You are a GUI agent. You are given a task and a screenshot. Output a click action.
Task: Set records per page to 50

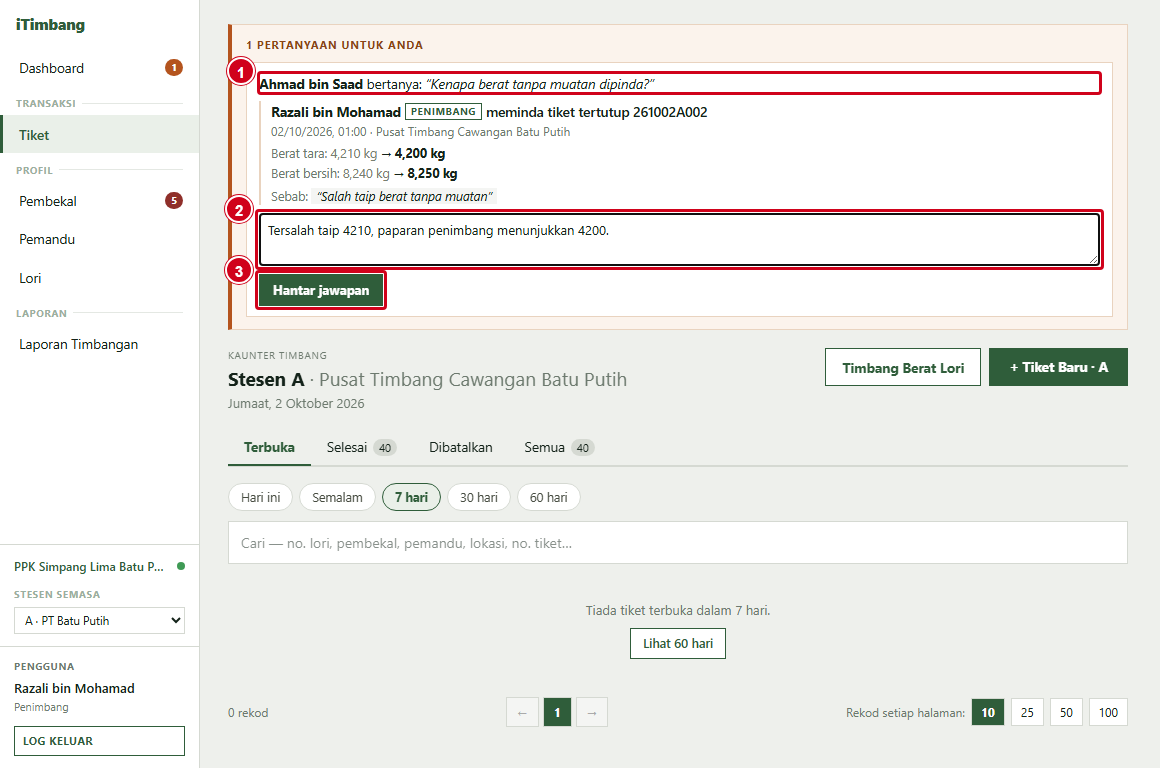[x=1066, y=713]
